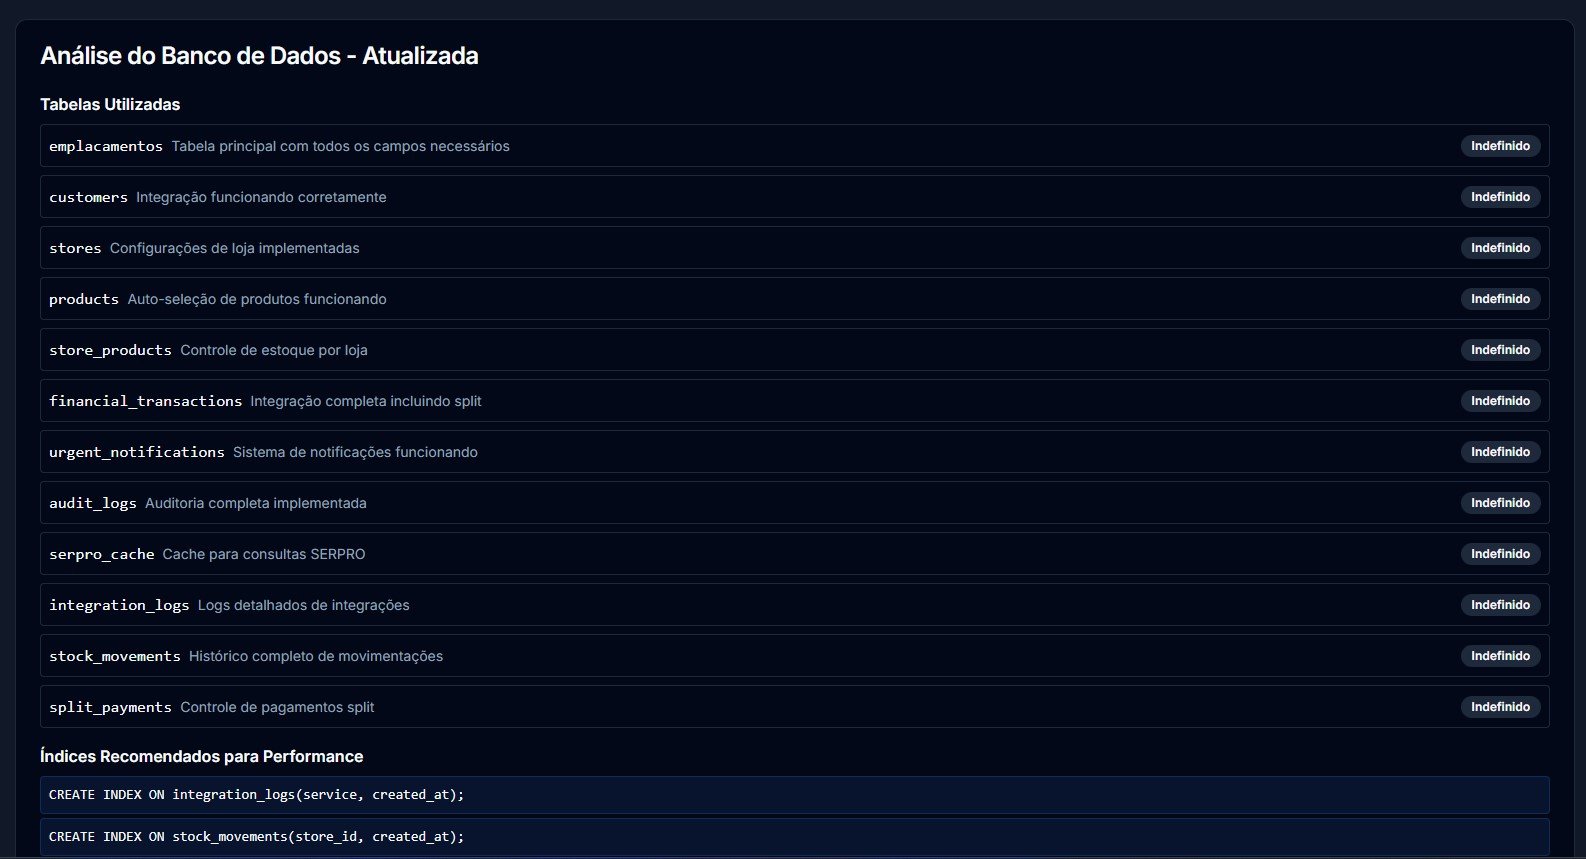The height and width of the screenshot is (859, 1586).
Task: Click the Indefinido badge in split_payments row
Action: point(1500,707)
